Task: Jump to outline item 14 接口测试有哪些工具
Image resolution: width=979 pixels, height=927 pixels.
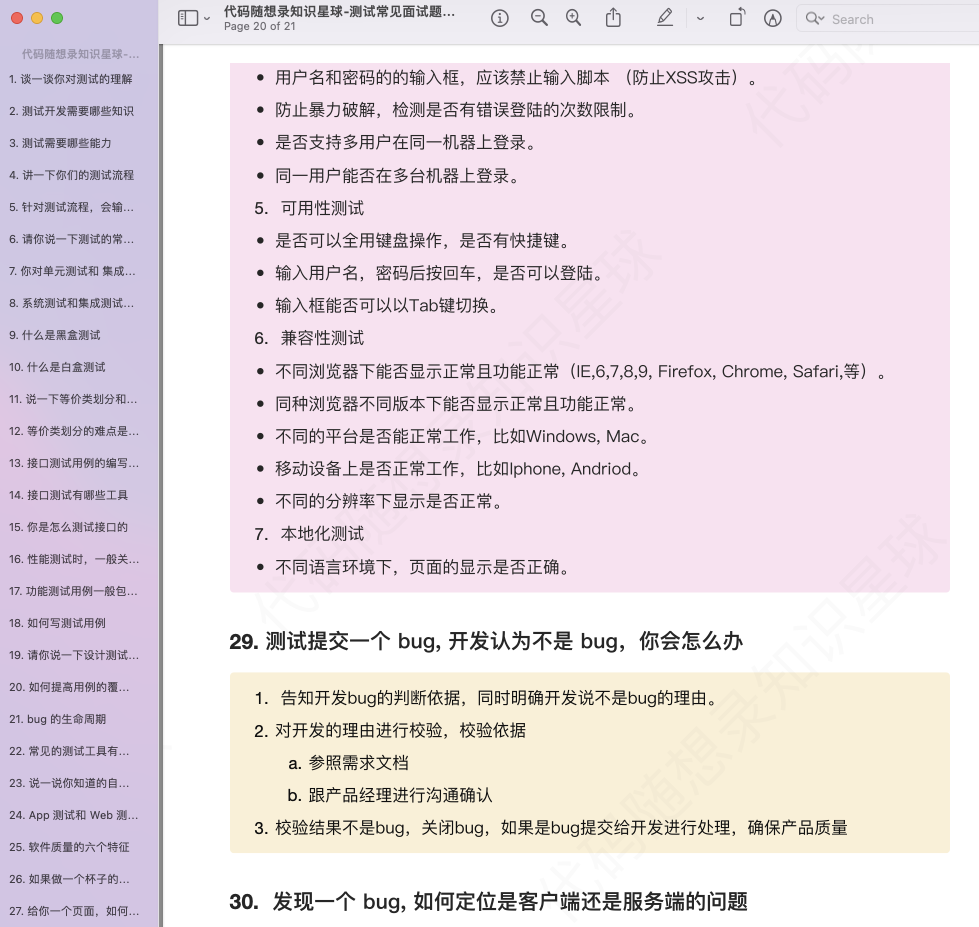Action: click(x=68, y=495)
